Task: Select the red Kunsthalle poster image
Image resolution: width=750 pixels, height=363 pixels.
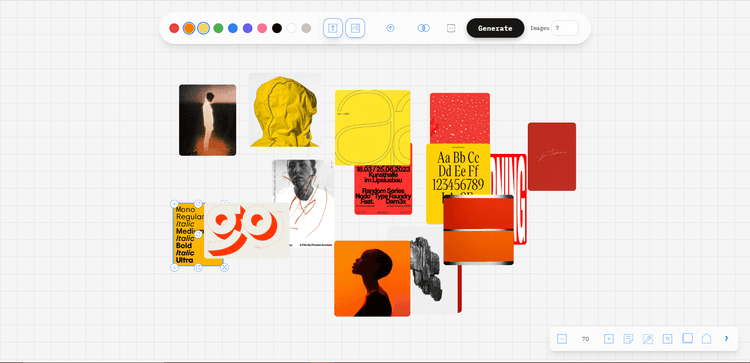Action: (x=383, y=190)
